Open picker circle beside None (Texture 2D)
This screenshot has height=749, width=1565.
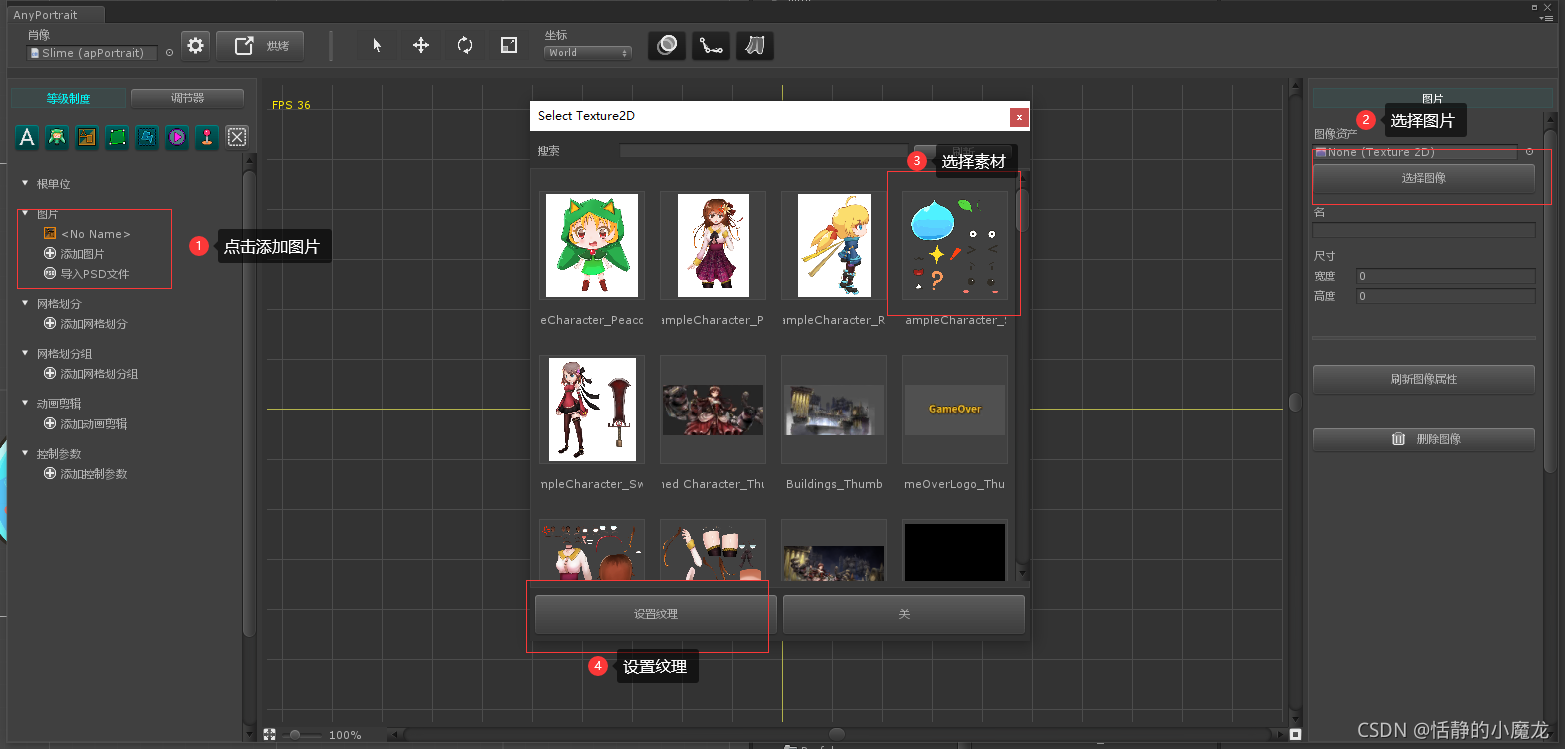tap(1529, 152)
